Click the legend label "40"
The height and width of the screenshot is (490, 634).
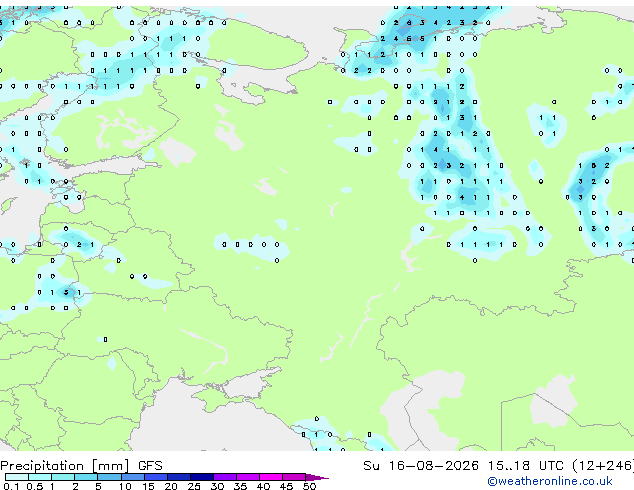[263, 486]
